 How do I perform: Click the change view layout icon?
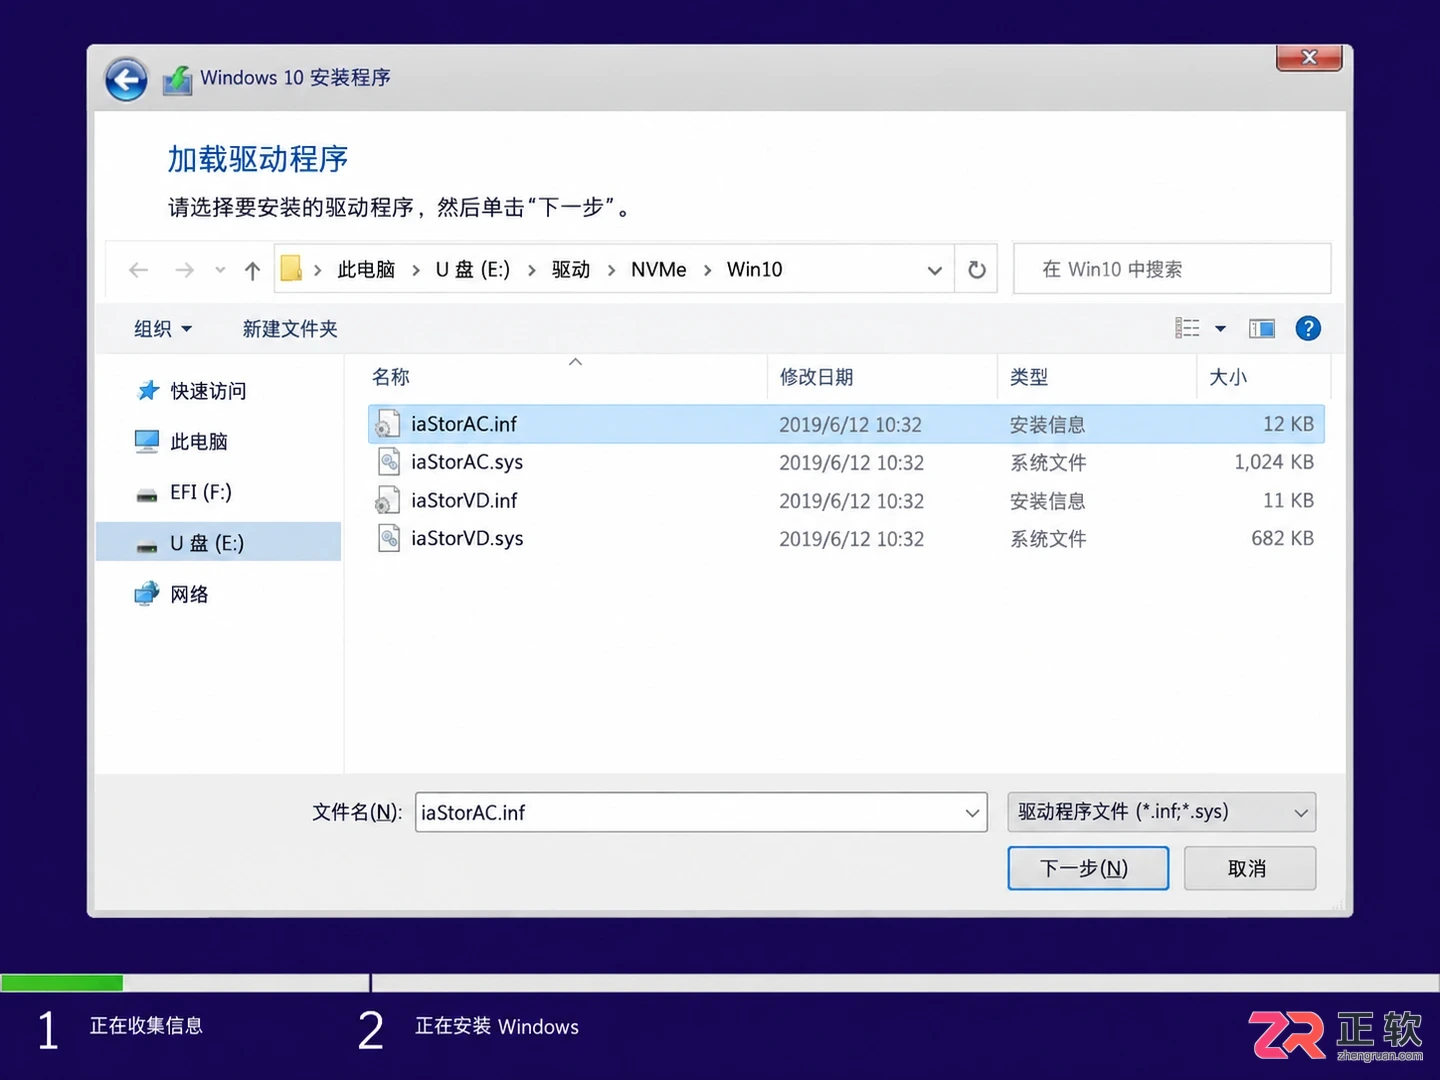[1187, 328]
